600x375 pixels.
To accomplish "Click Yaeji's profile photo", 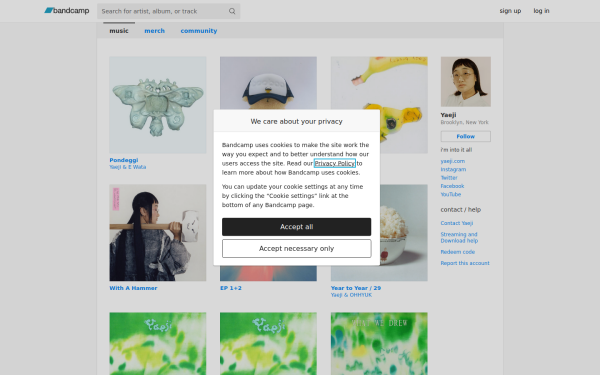I will [x=466, y=82].
